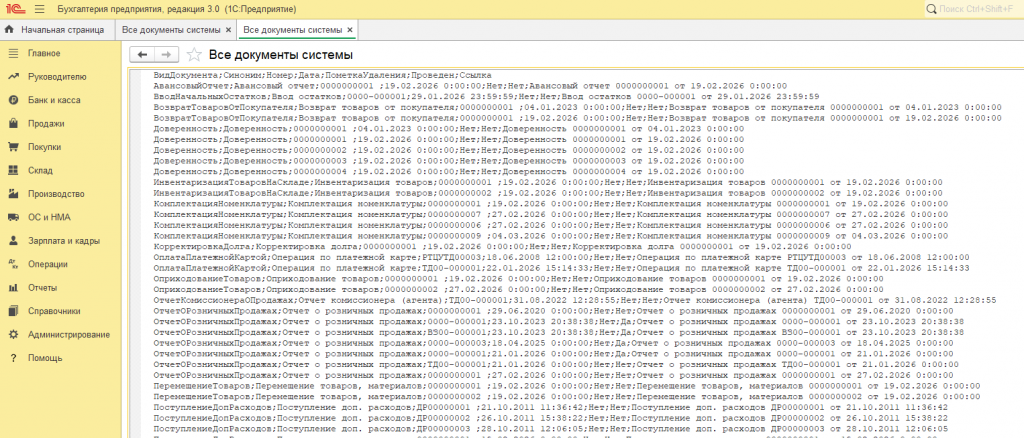Open the Администрирование section

point(69,335)
